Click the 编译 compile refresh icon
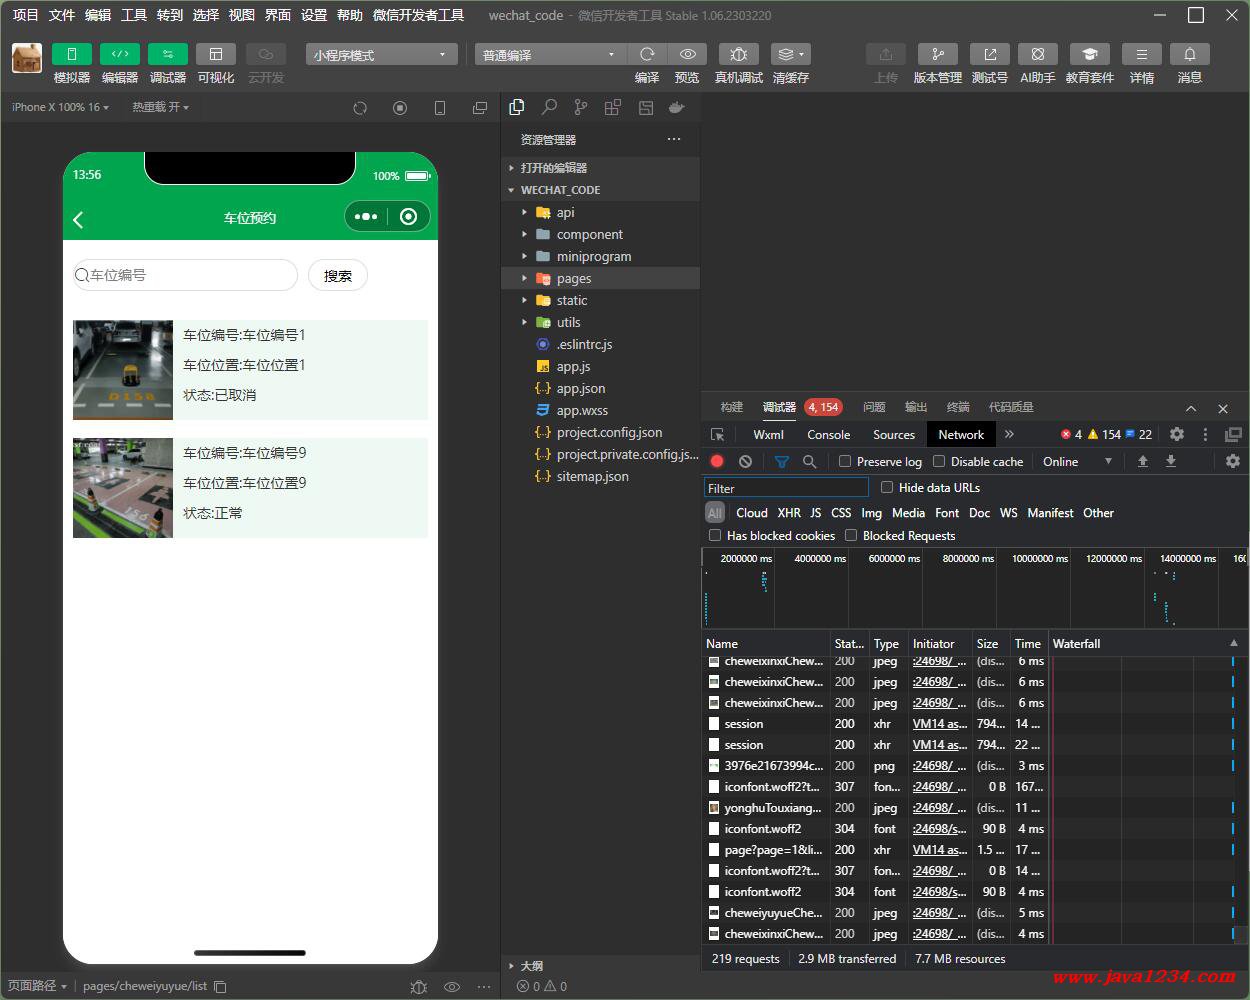Screen dimensions: 1250x1000 click(x=647, y=54)
